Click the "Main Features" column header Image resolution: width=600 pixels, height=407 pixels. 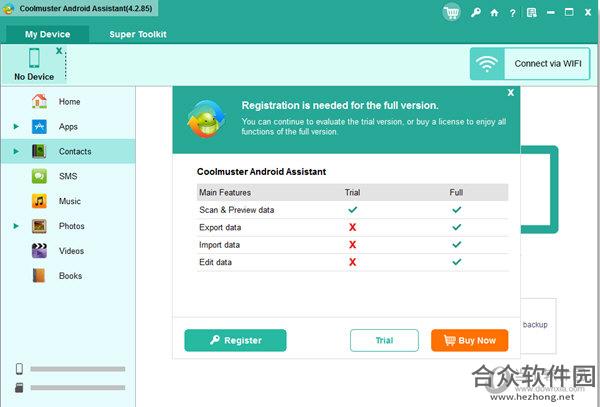[x=225, y=192]
